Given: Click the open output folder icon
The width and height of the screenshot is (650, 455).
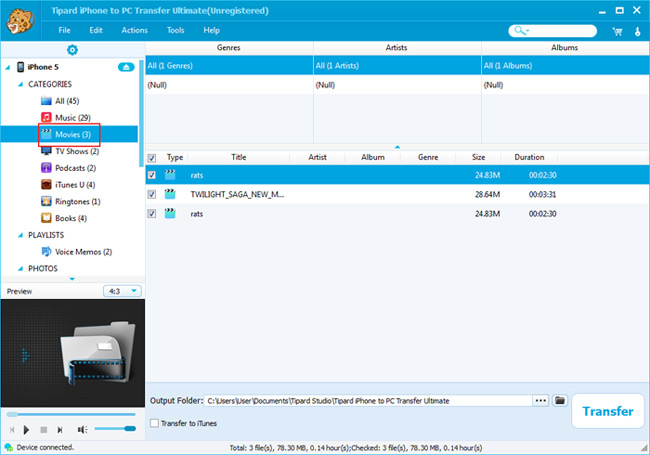Looking at the screenshot, I should (560, 400).
